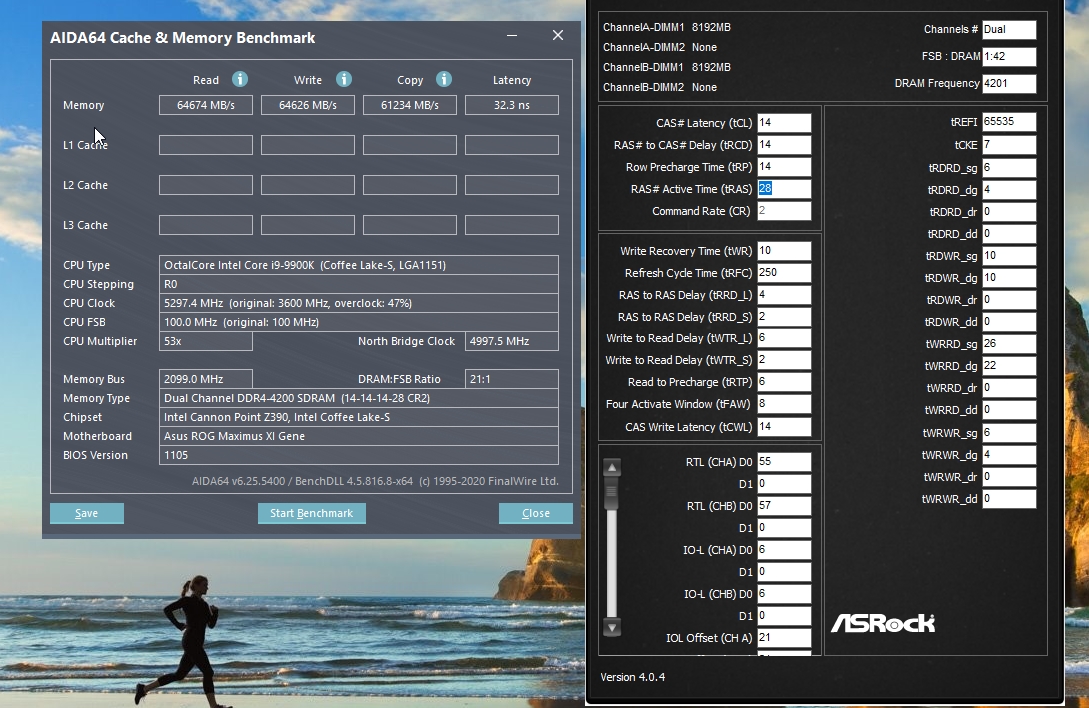Click the North Bridge Clock value 4997.5 MHz
The height and width of the screenshot is (708, 1089).
(512, 341)
